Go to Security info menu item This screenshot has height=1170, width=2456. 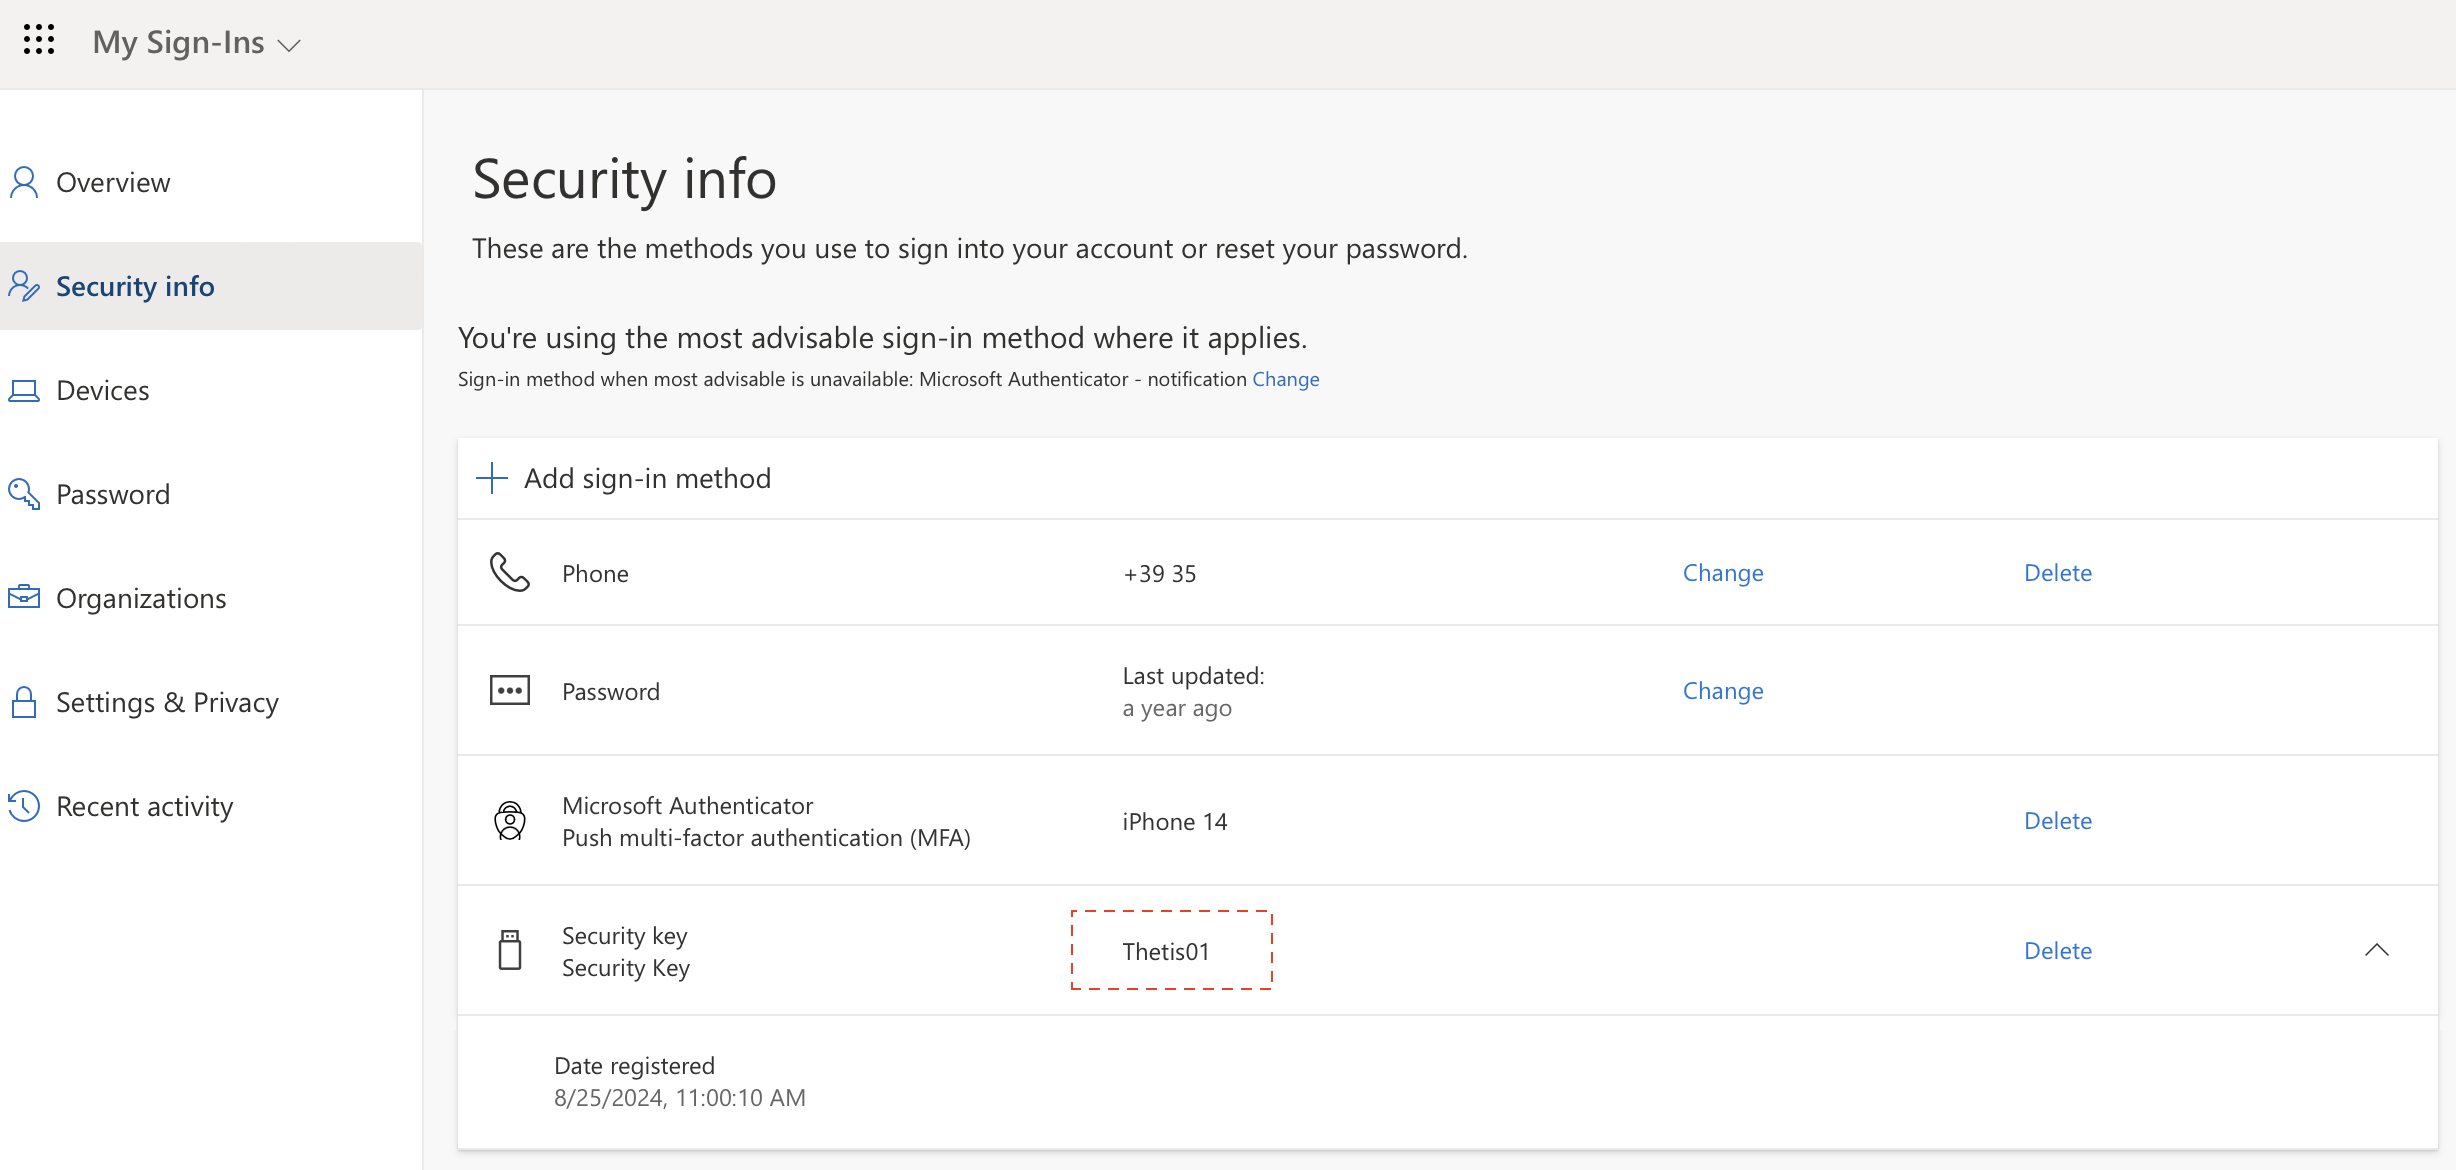(x=135, y=287)
